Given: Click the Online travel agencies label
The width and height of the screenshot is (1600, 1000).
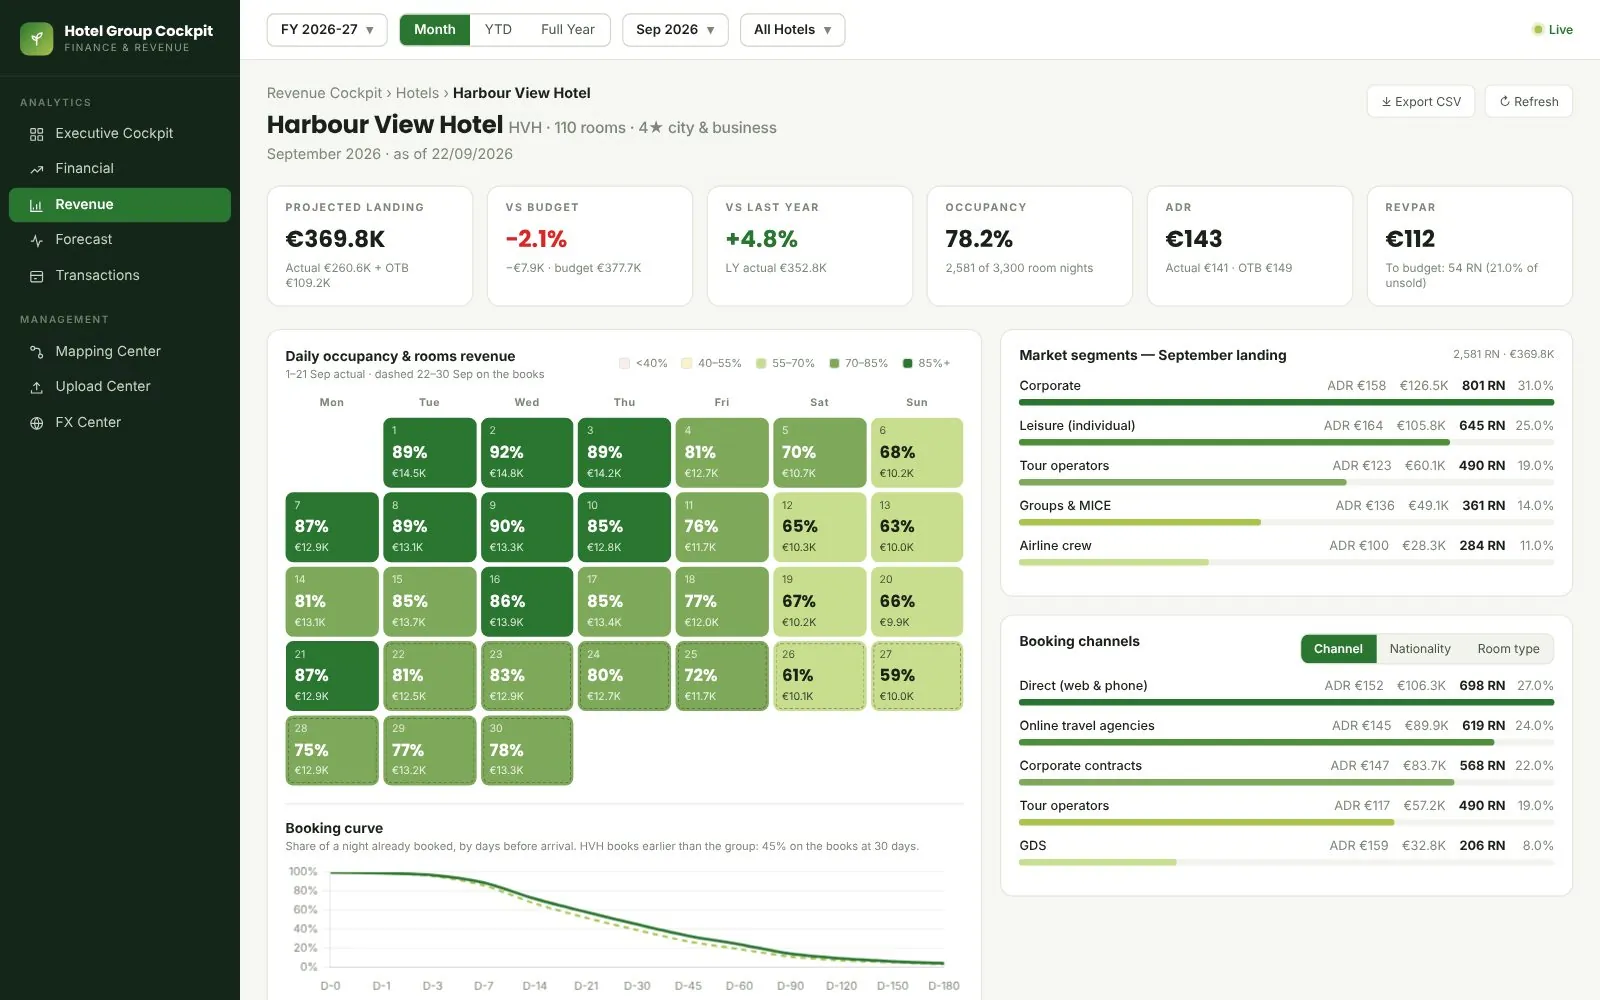Looking at the screenshot, I should tap(1087, 726).
